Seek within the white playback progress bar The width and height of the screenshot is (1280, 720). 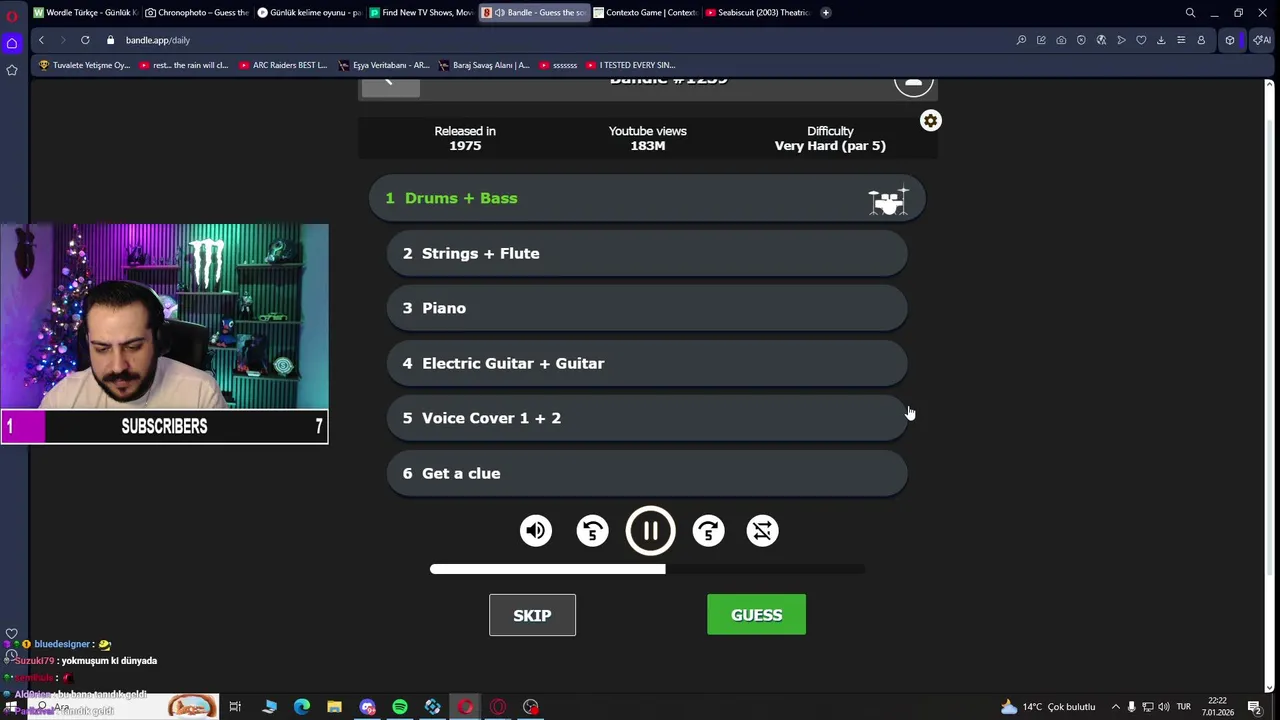[648, 569]
